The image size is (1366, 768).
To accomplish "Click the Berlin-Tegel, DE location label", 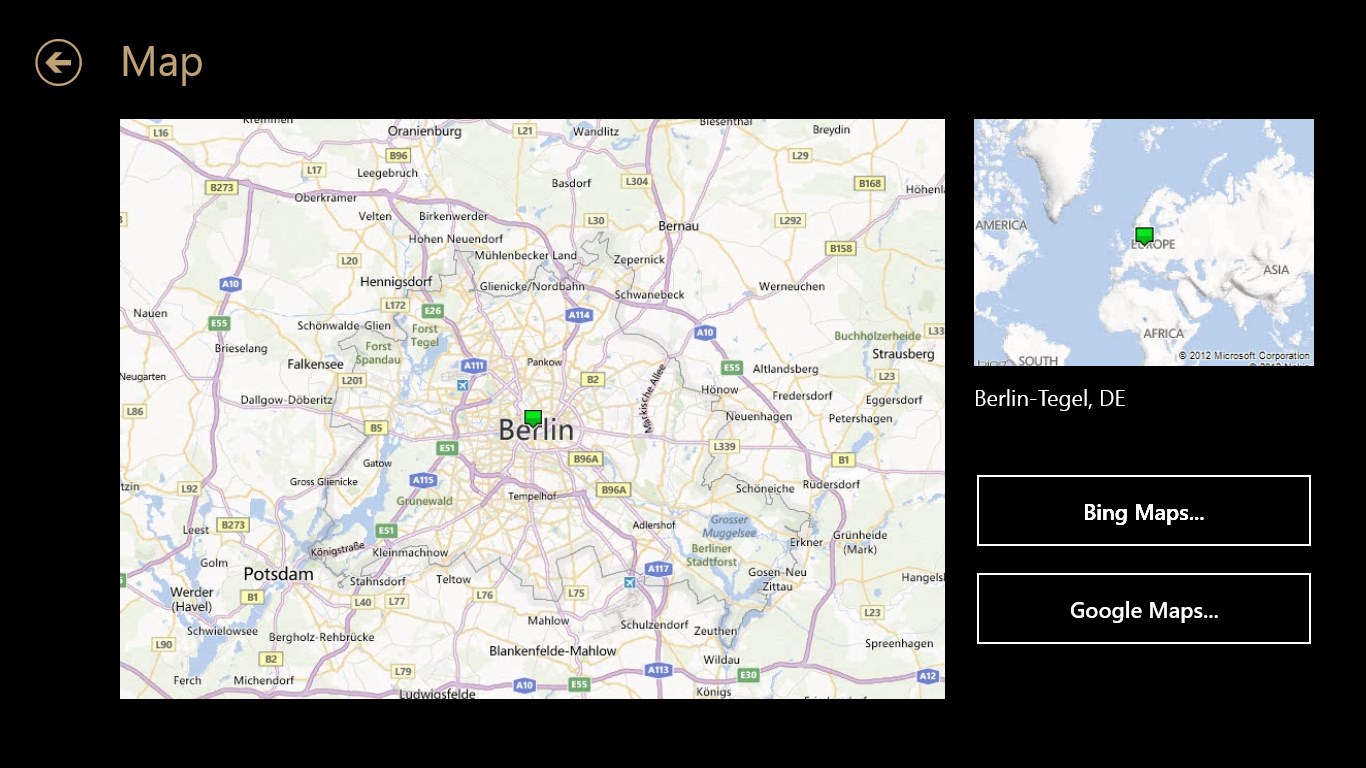I will tap(1050, 398).
